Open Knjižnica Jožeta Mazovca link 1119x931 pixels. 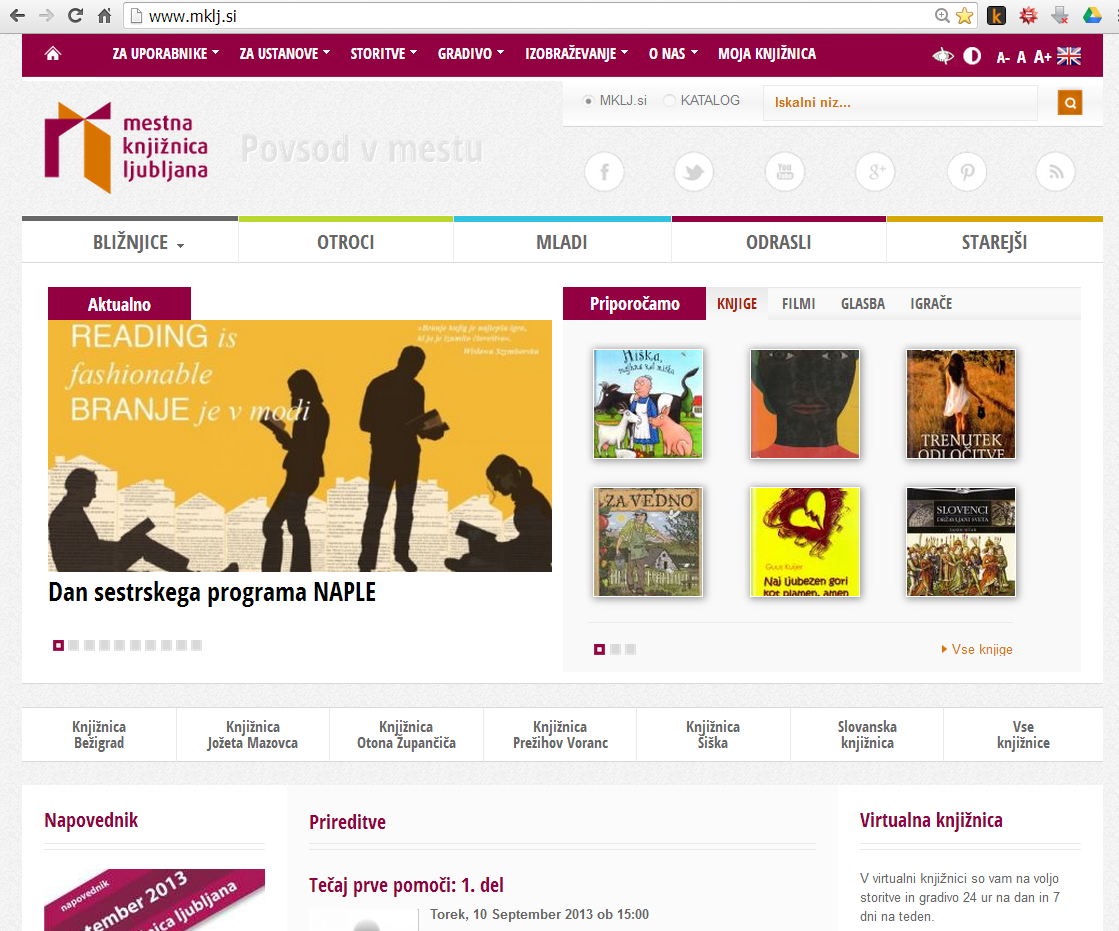click(x=253, y=735)
